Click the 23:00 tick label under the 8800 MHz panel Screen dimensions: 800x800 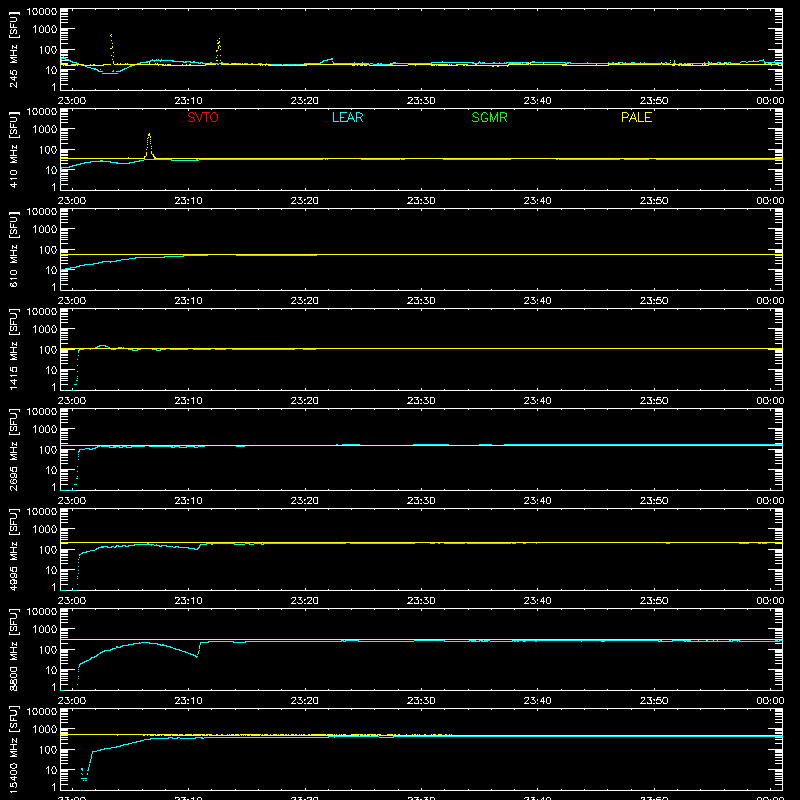point(71,701)
